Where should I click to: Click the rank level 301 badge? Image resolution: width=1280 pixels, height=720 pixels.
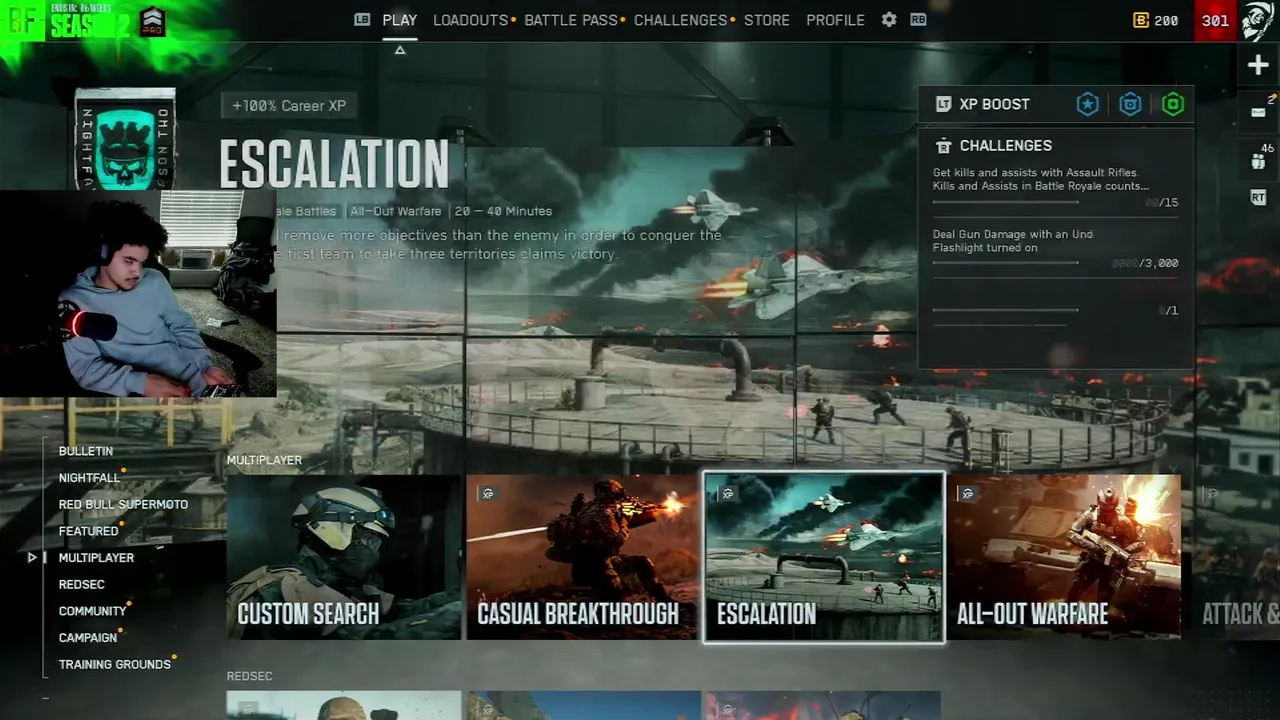1215,21
